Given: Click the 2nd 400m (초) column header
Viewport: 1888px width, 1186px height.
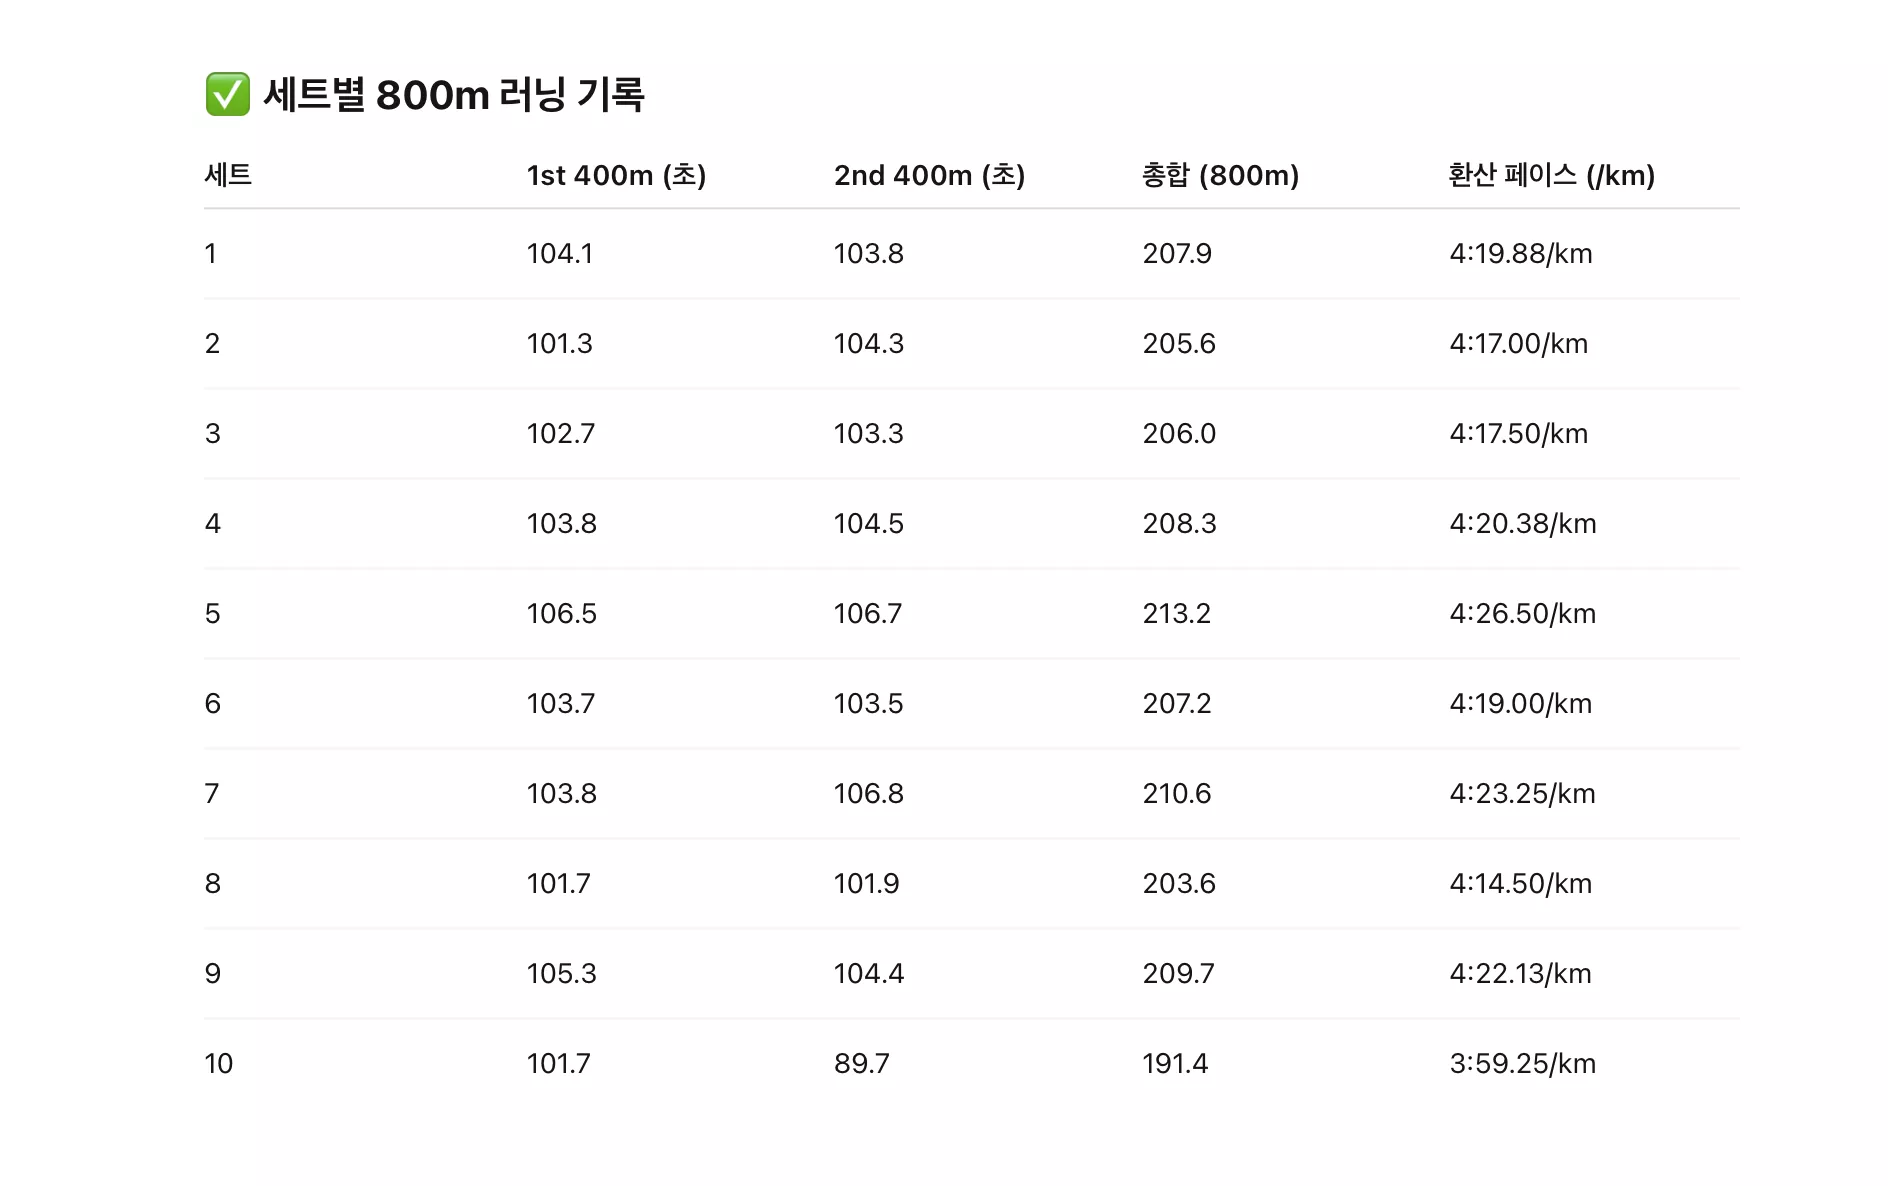Looking at the screenshot, I should click(929, 175).
